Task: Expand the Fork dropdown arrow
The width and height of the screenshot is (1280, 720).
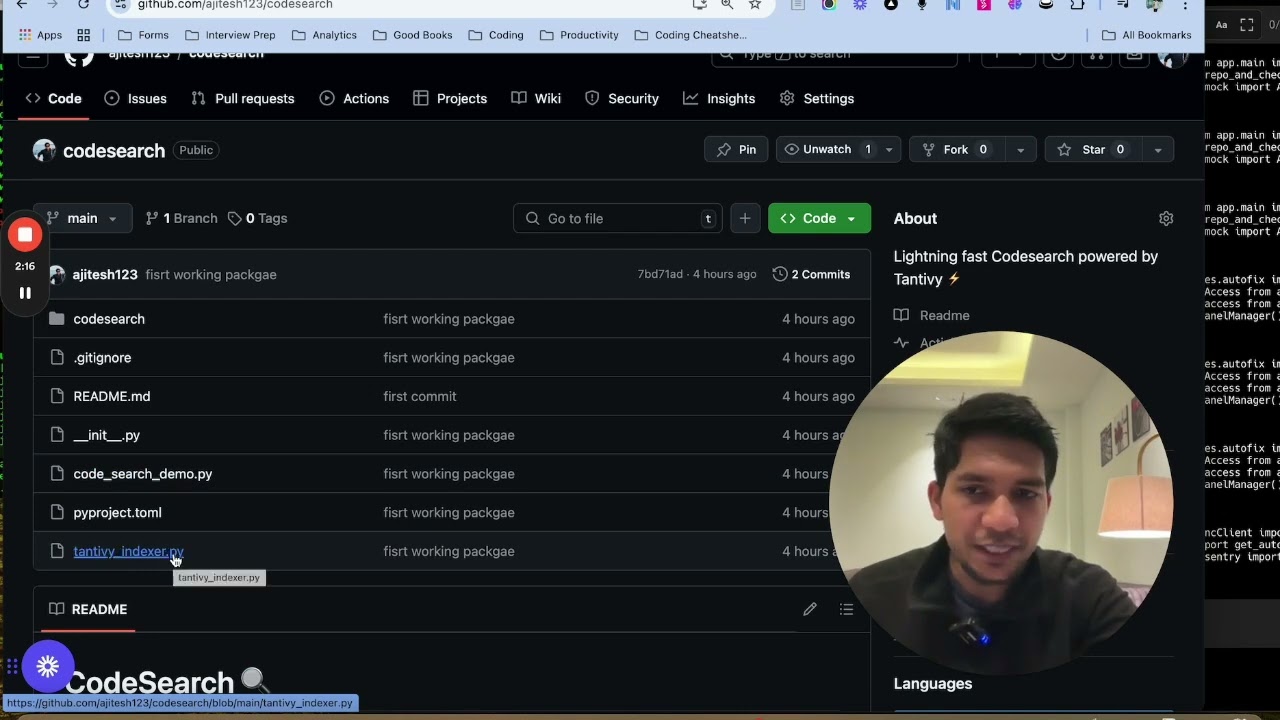Action: [1020, 149]
